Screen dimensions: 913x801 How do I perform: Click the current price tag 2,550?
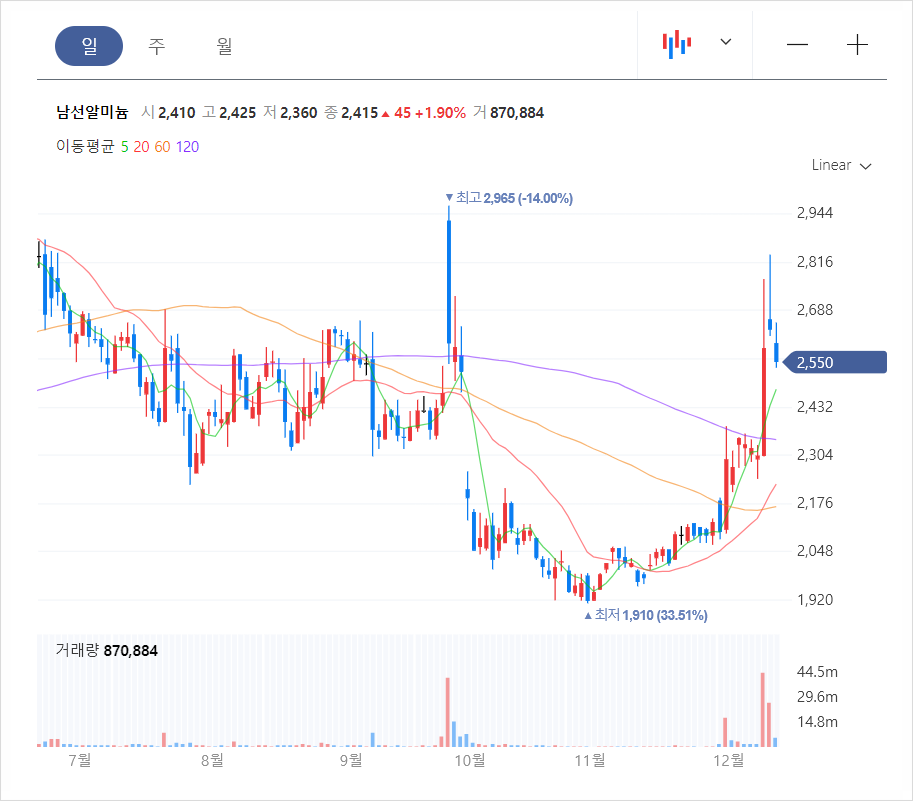(834, 363)
